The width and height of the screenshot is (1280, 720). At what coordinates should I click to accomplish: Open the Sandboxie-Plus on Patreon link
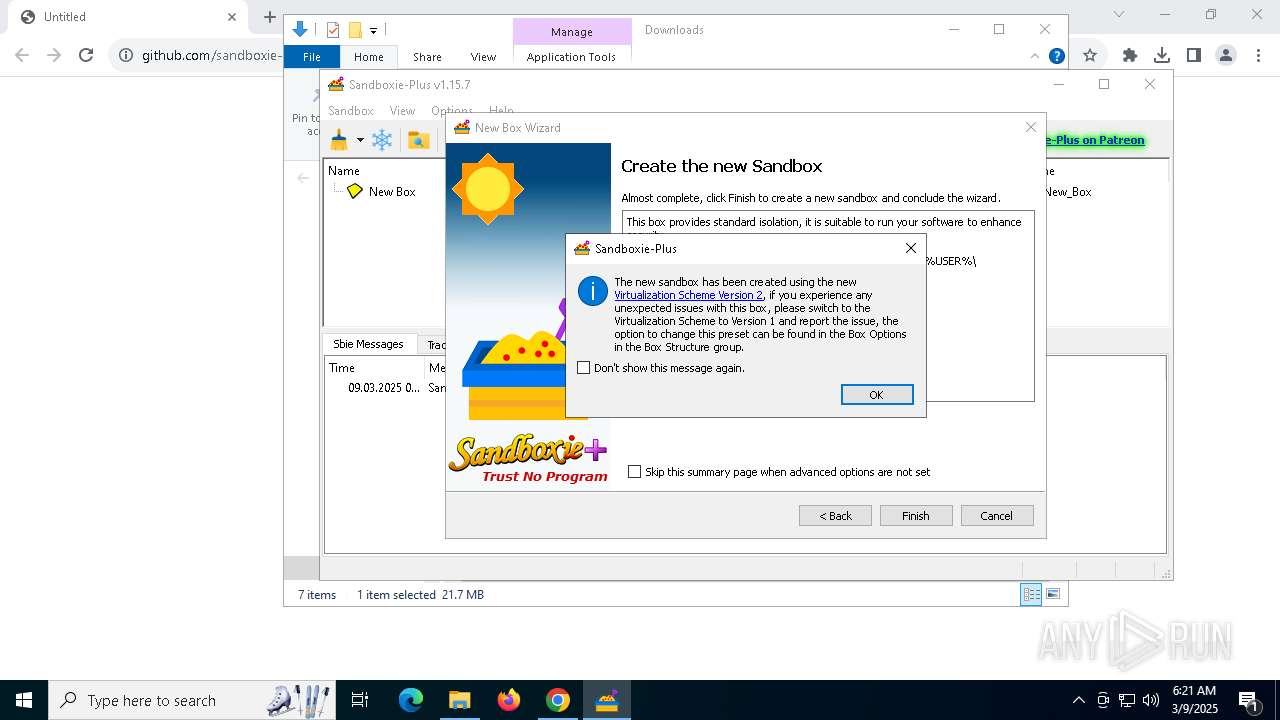click(1095, 140)
